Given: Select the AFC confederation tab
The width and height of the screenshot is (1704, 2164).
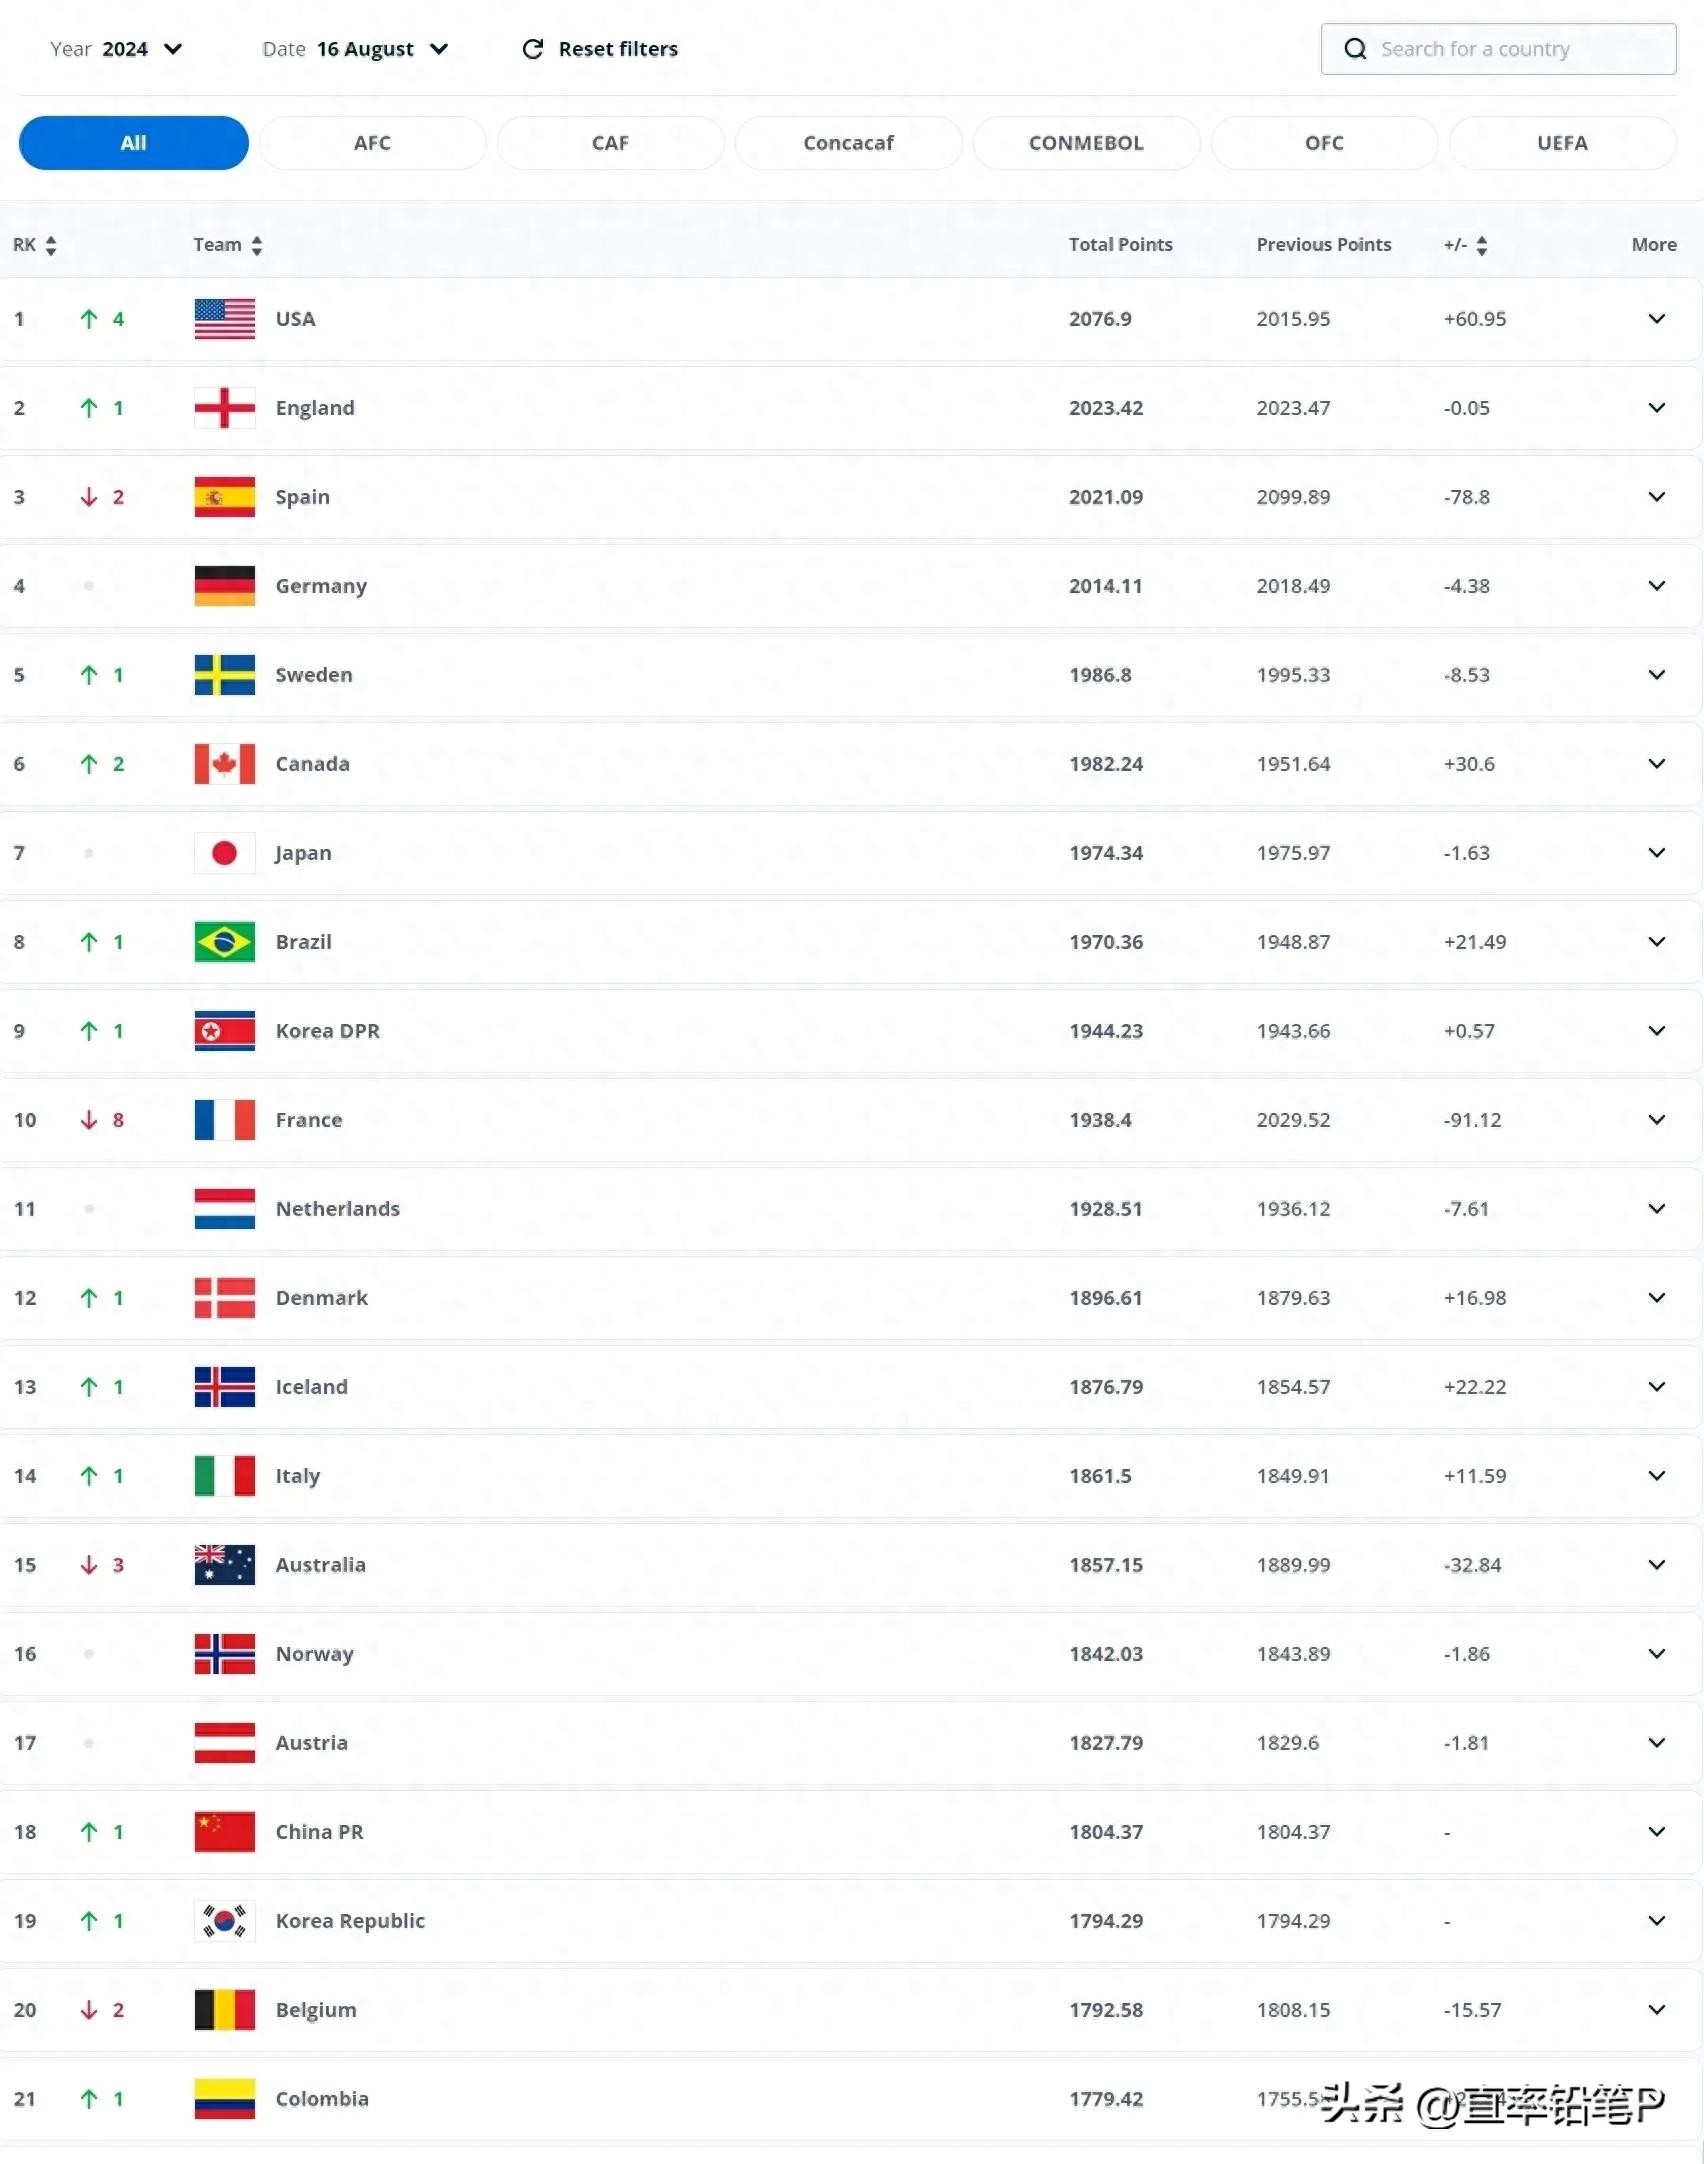Looking at the screenshot, I should 372,143.
